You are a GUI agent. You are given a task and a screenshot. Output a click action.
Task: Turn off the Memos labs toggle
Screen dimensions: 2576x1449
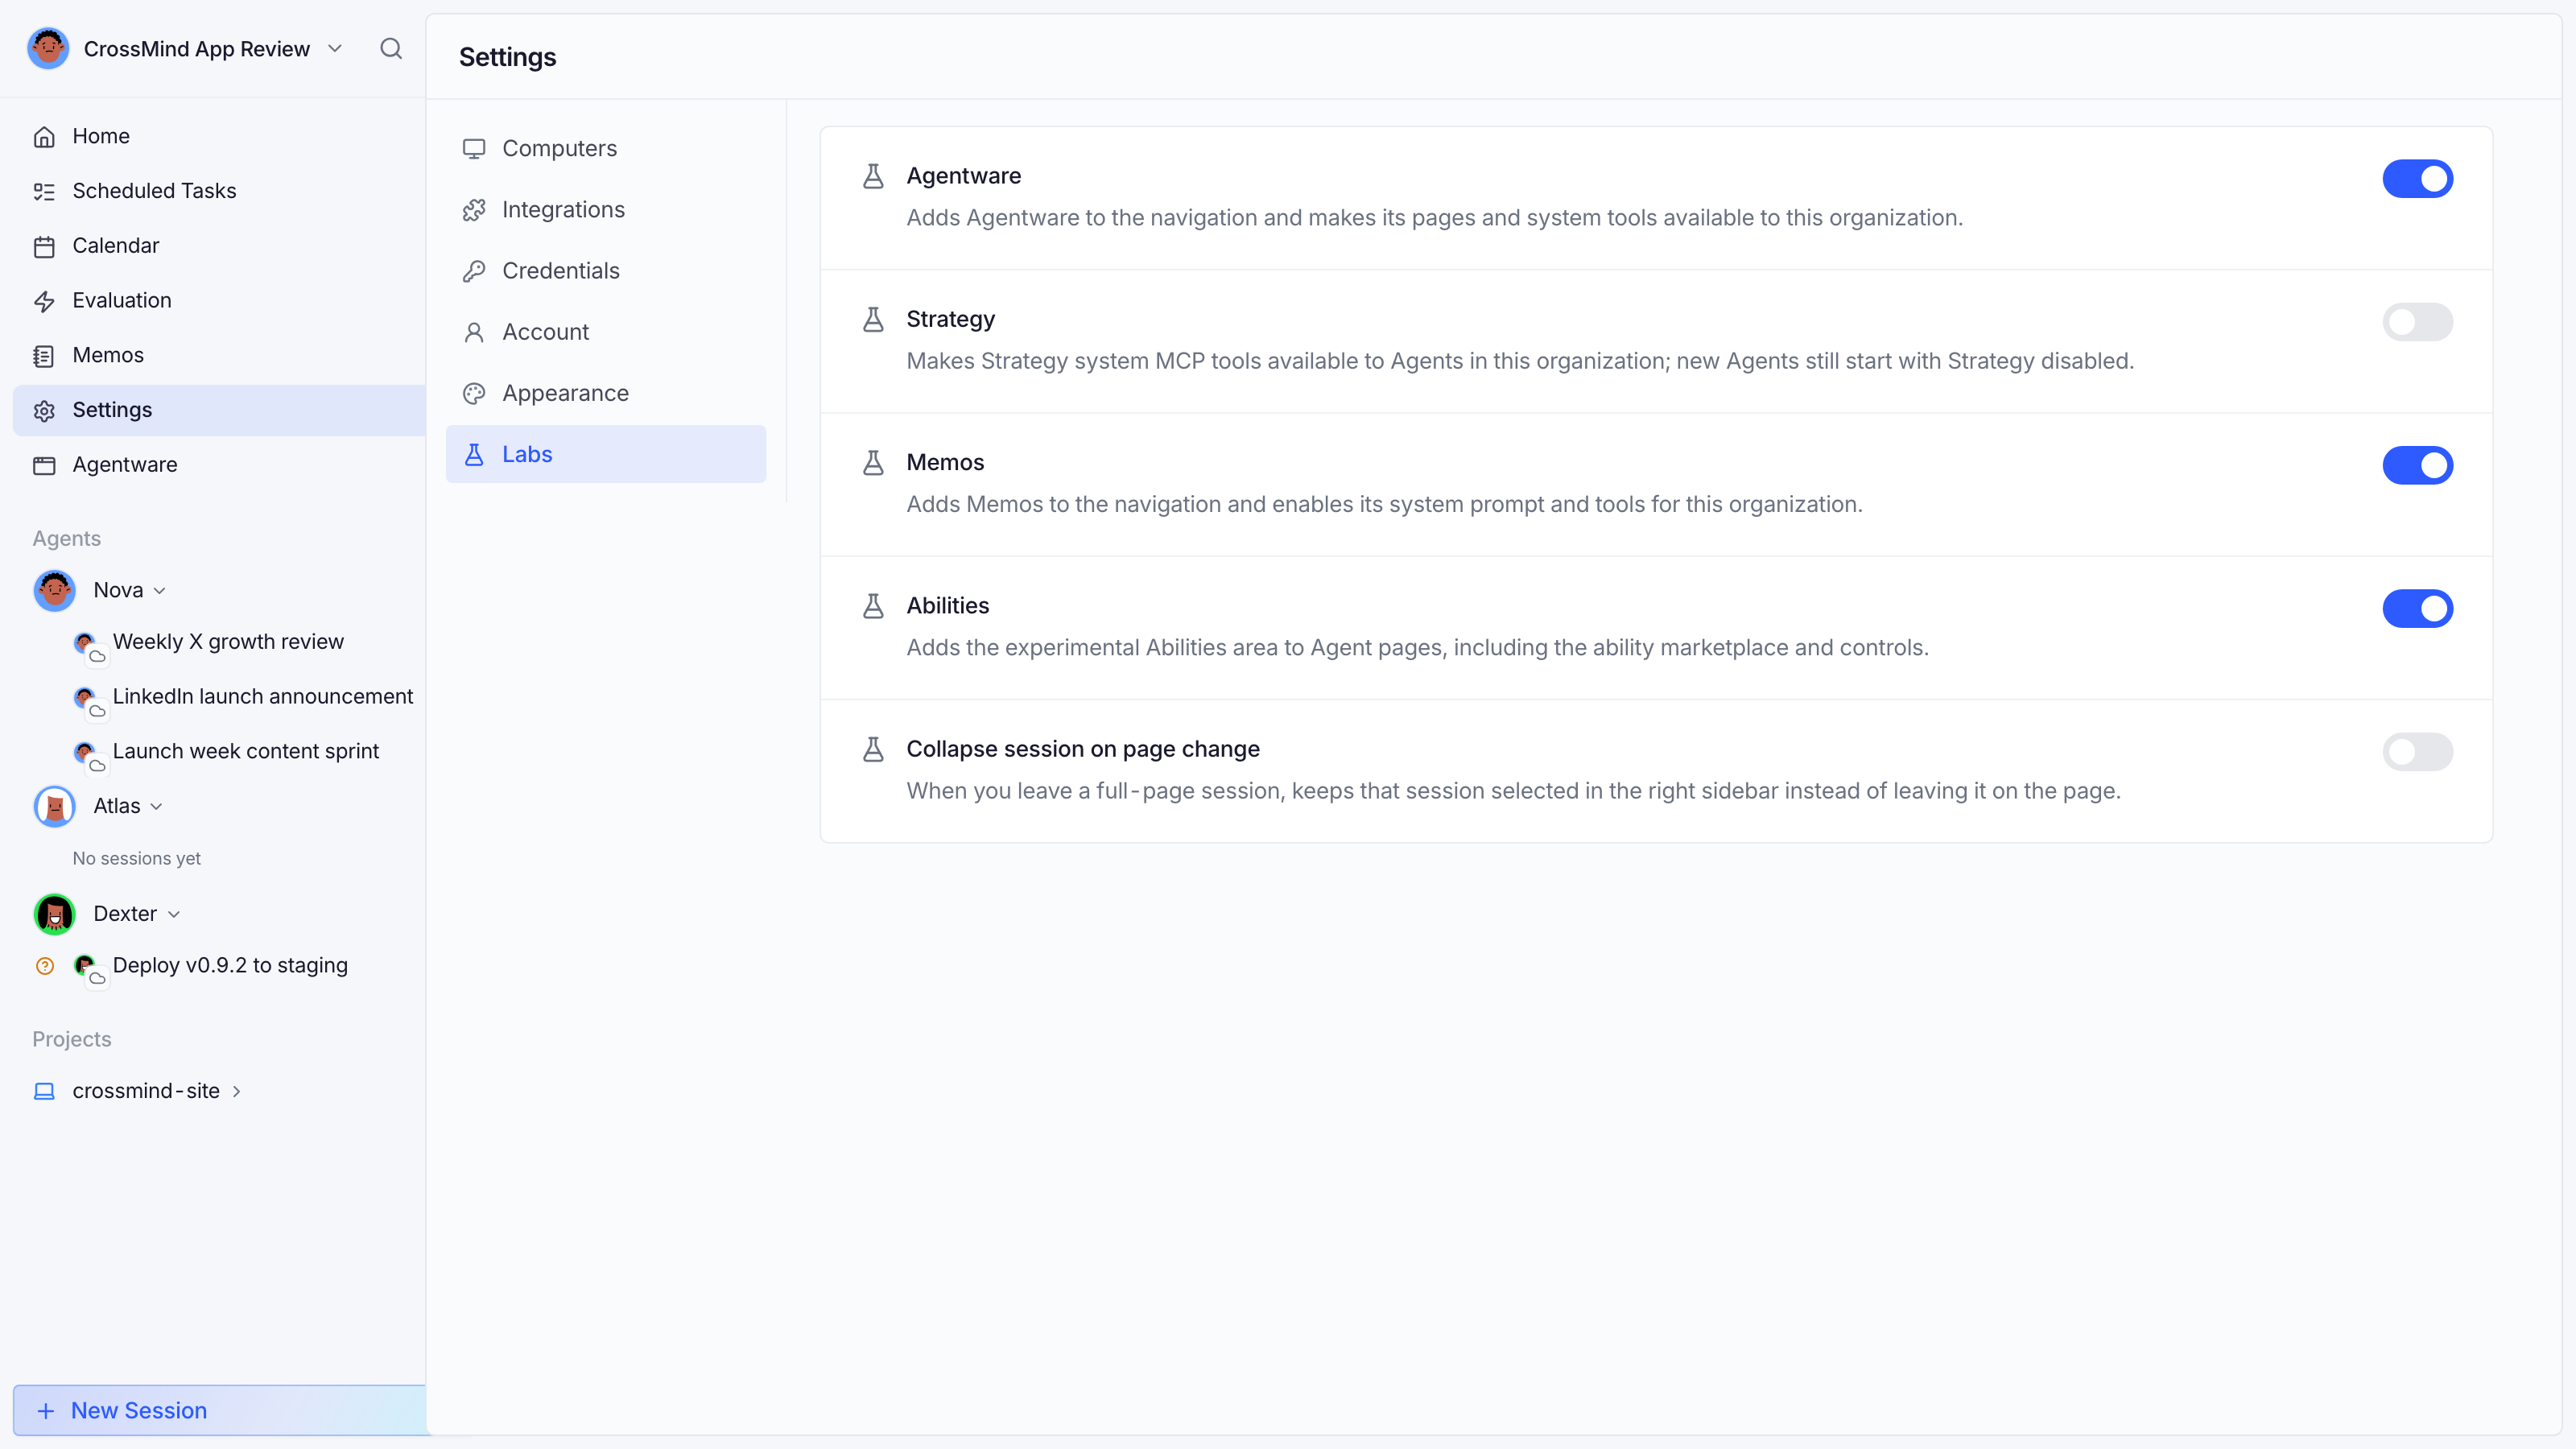2417,465
